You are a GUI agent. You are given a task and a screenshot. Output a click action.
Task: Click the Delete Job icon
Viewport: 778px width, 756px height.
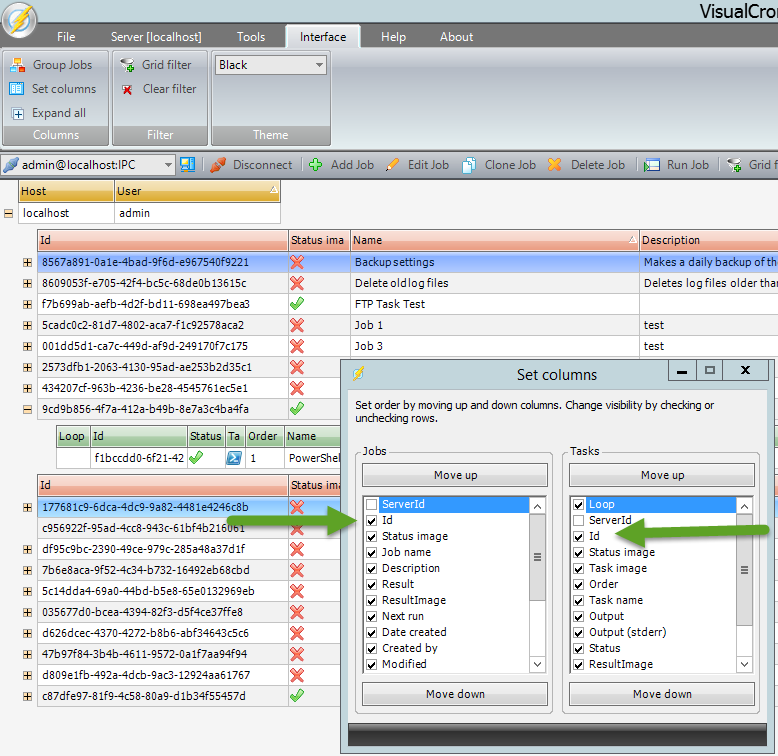[x=554, y=165]
